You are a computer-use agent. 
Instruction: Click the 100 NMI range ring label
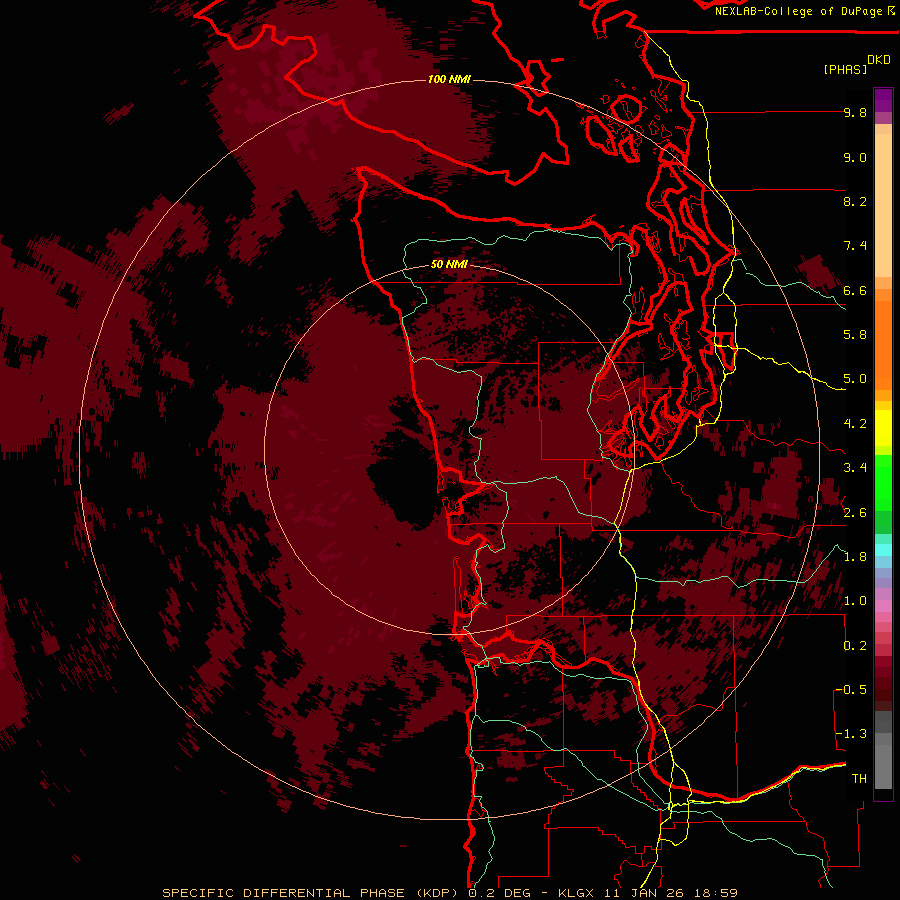point(449,79)
